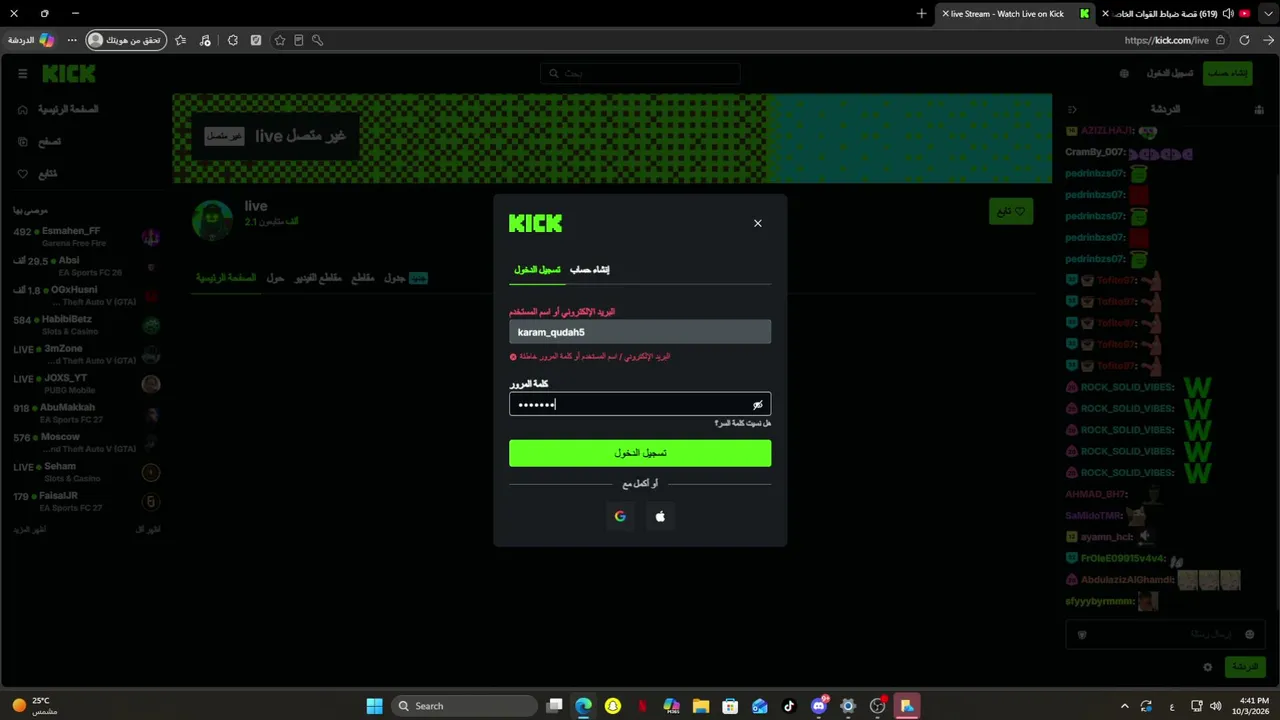This screenshot has height=720, width=1280.
Task: Open Edge settings and more menu
Action: coord(72,40)
